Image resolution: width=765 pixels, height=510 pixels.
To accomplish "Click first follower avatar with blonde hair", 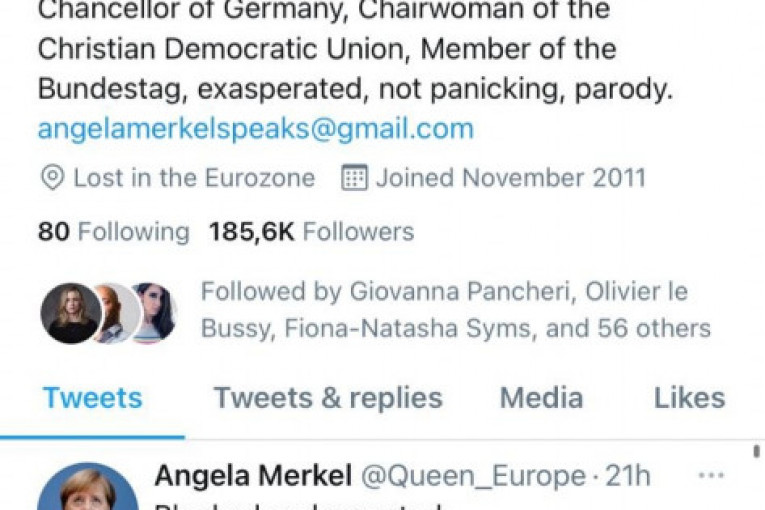I will (x=71, y=313).
